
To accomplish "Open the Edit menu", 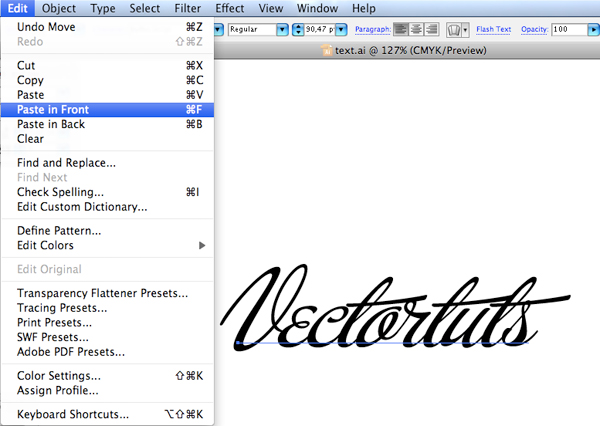I will pyautogui.click(x=18, y=8).
